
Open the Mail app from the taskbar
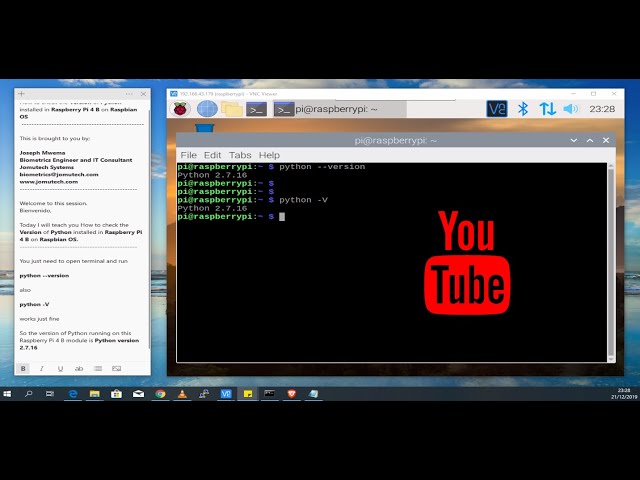pyautogui.click(x=138, y=394)
